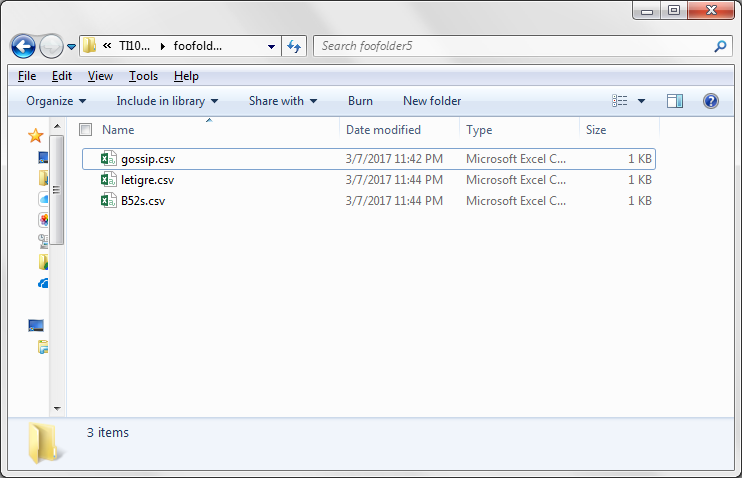This screenshot has width=742, height=478.
Task: Toggle the preview pane
Action: click(675, 101)
